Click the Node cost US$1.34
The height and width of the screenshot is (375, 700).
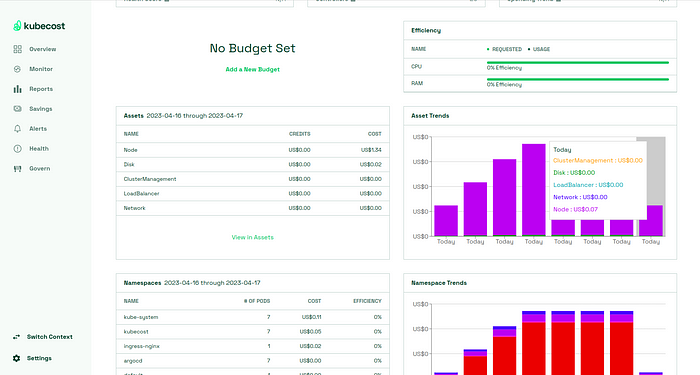tap(371, 150)
